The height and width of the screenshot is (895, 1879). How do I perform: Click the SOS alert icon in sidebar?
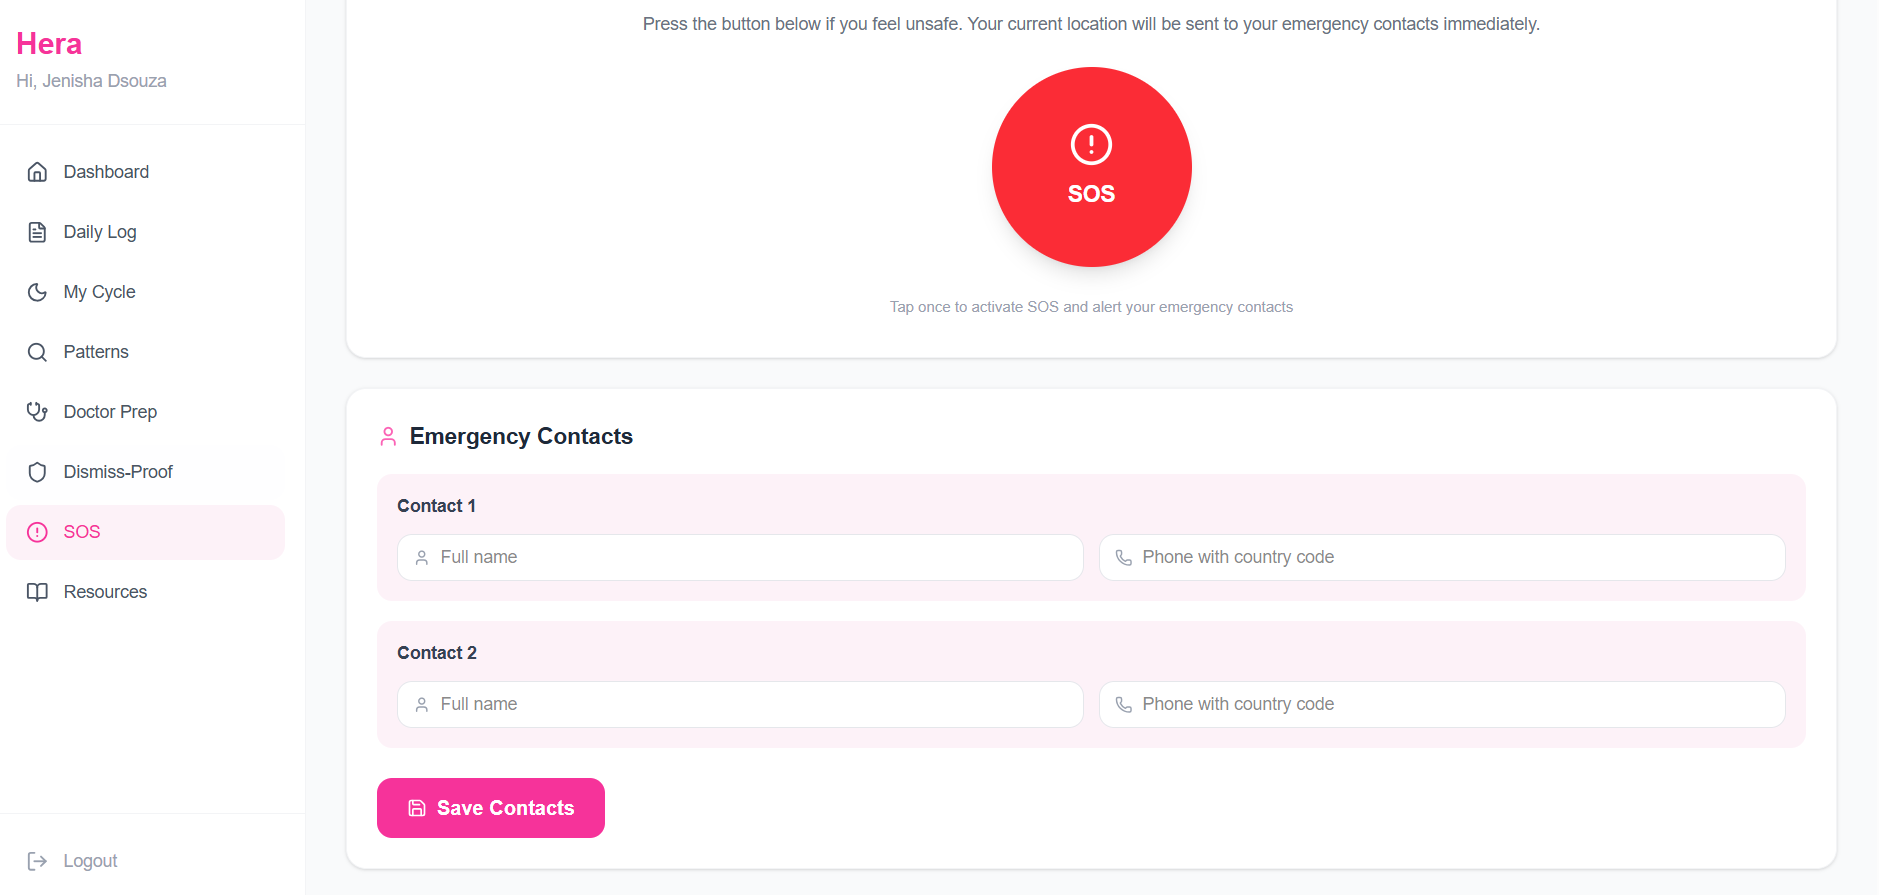pyautogui.click(x=37, y=532)
